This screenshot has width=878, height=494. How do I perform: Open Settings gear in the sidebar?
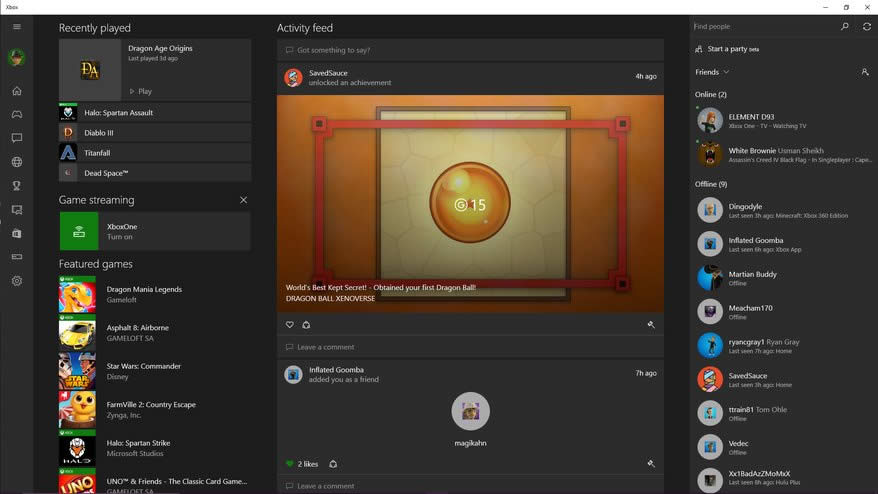point(16,281)
